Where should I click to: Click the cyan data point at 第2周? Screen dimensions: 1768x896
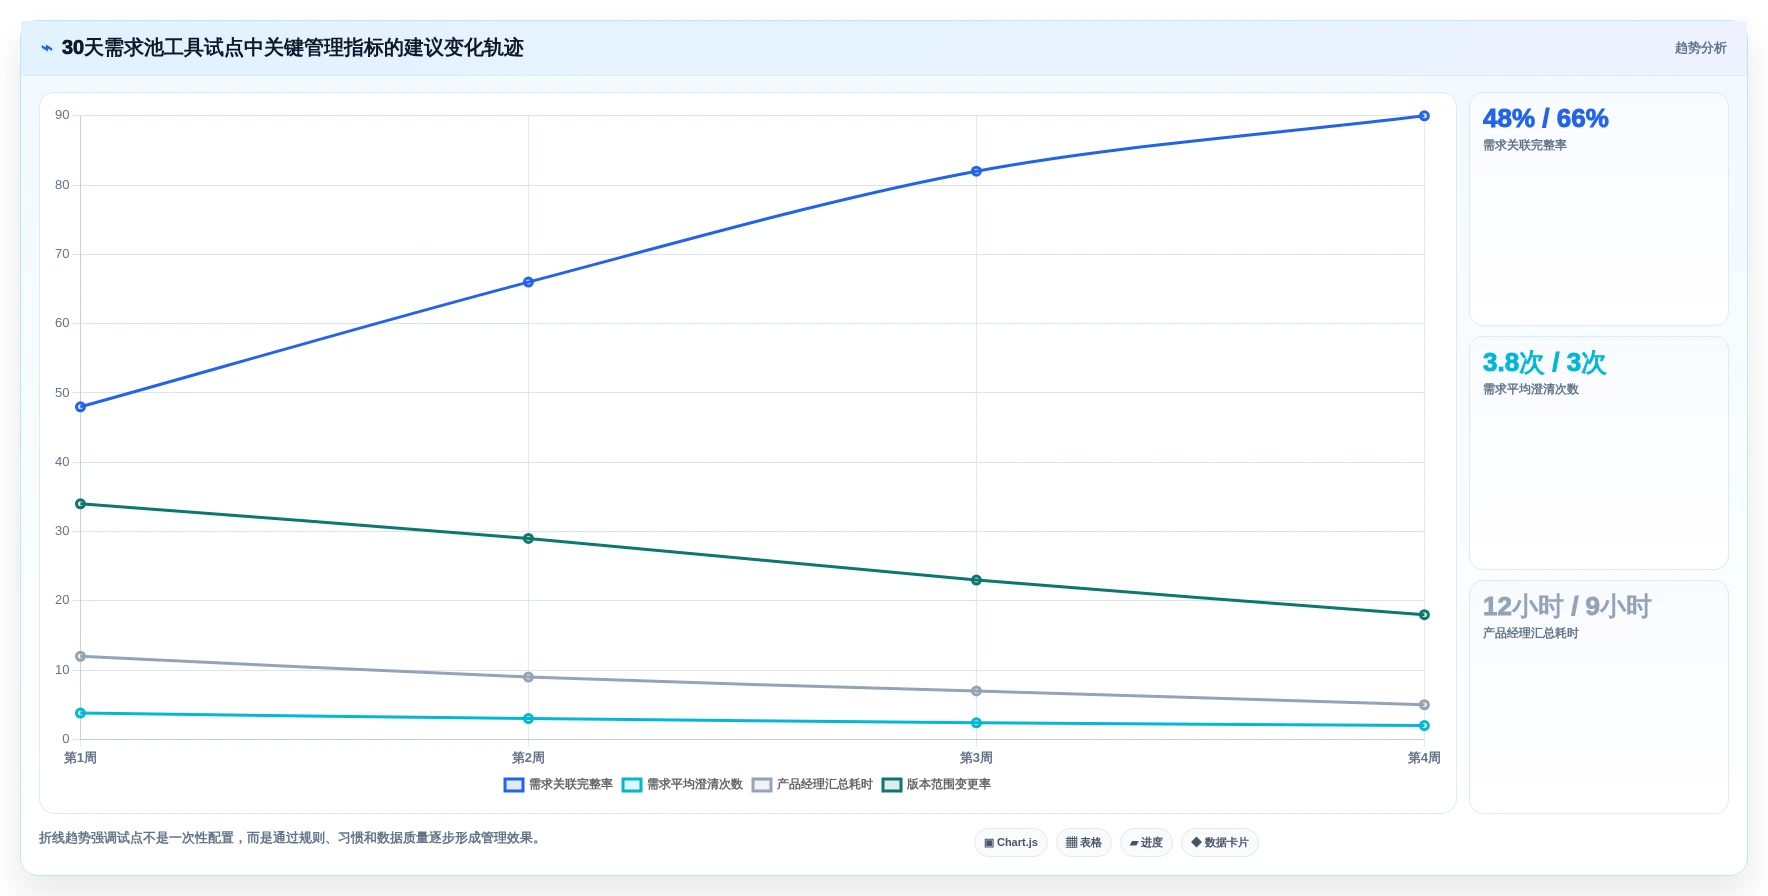point(528,719)
